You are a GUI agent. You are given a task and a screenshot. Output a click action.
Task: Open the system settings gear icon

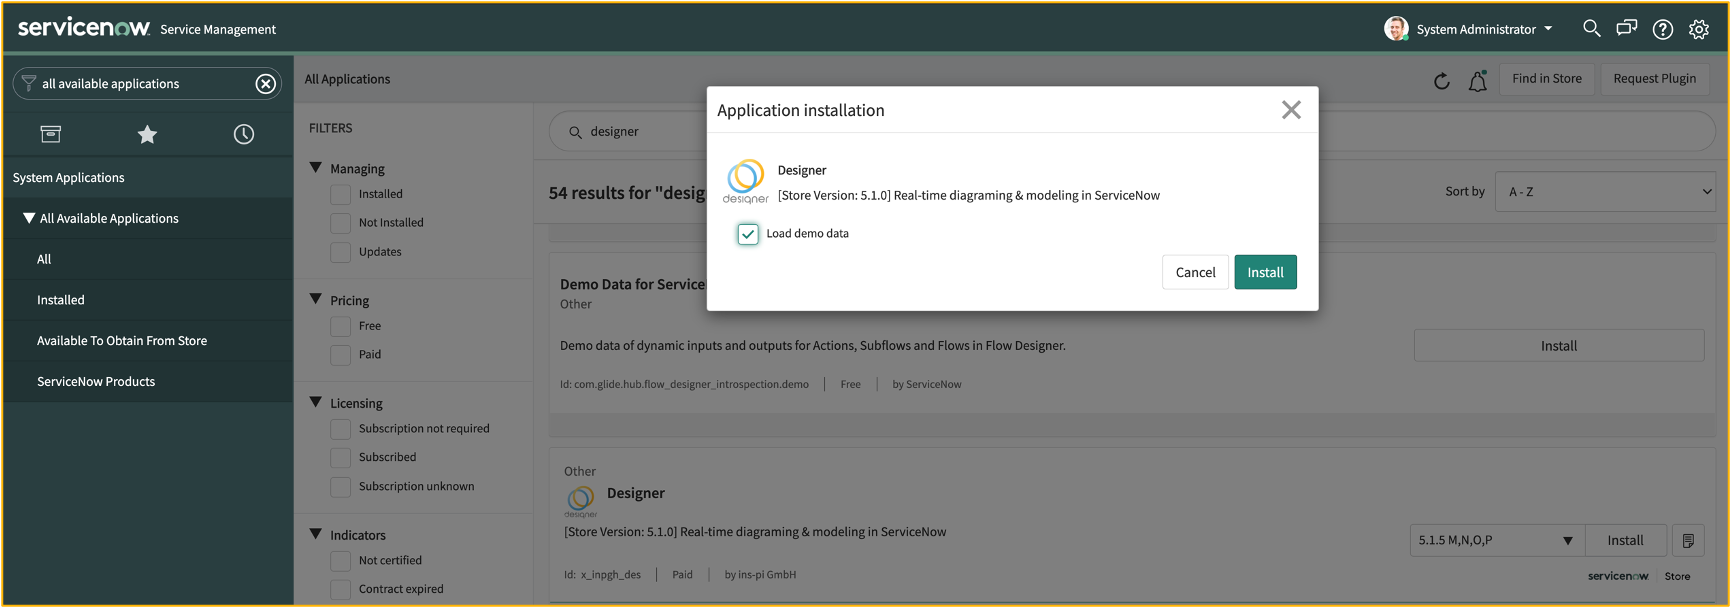pyautogui.click(x=1699, y=29)
